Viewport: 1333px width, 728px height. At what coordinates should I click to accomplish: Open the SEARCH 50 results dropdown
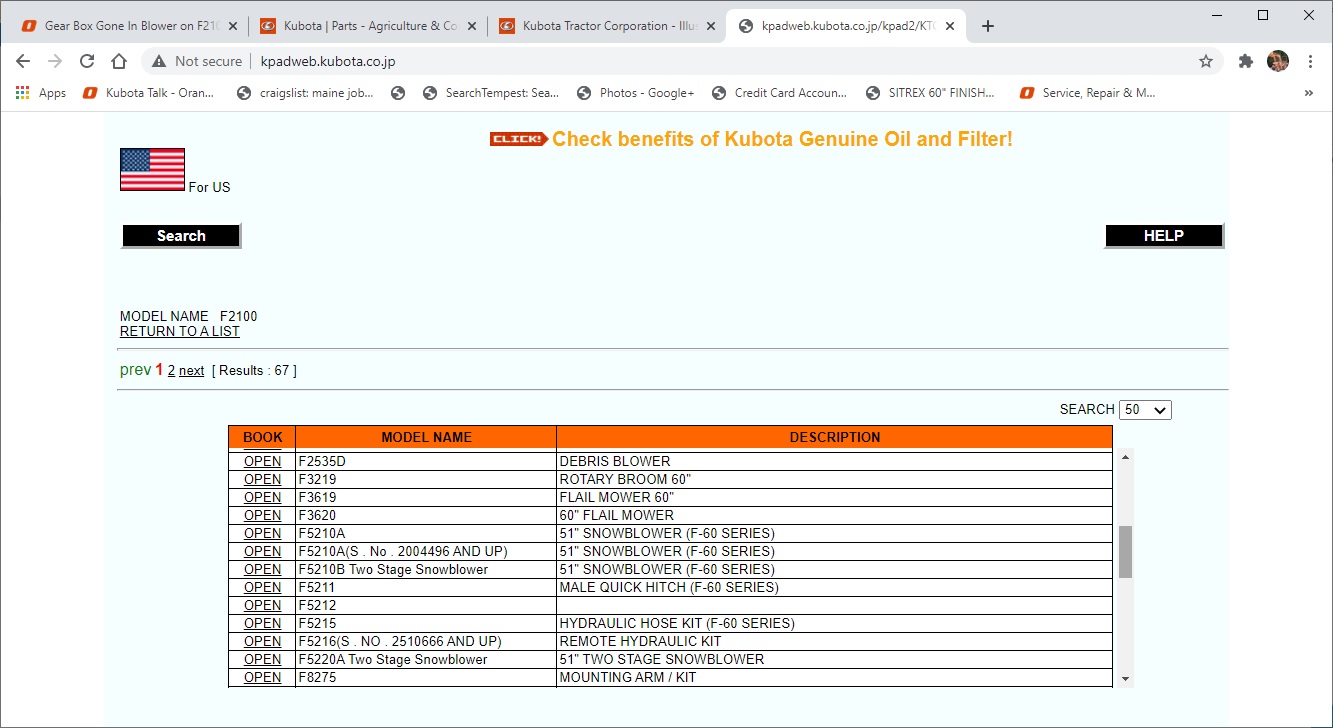[1145, 410]
